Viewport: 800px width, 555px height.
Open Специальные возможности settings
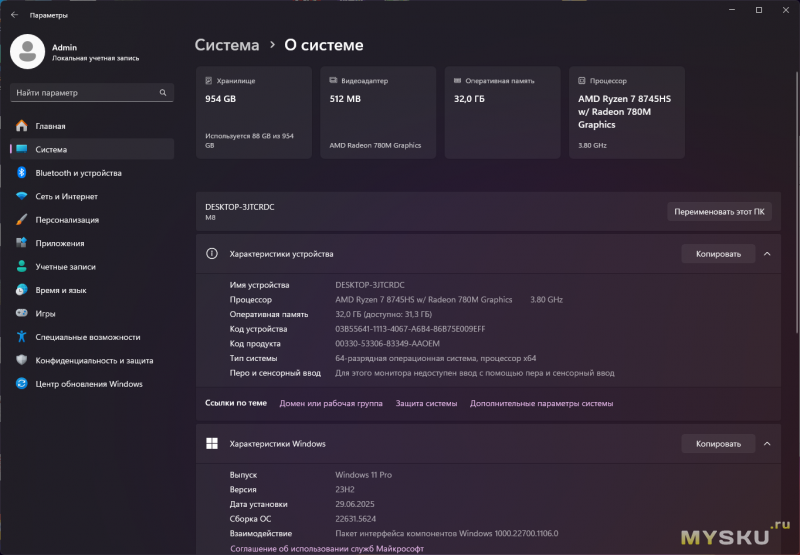click(92, 337)
